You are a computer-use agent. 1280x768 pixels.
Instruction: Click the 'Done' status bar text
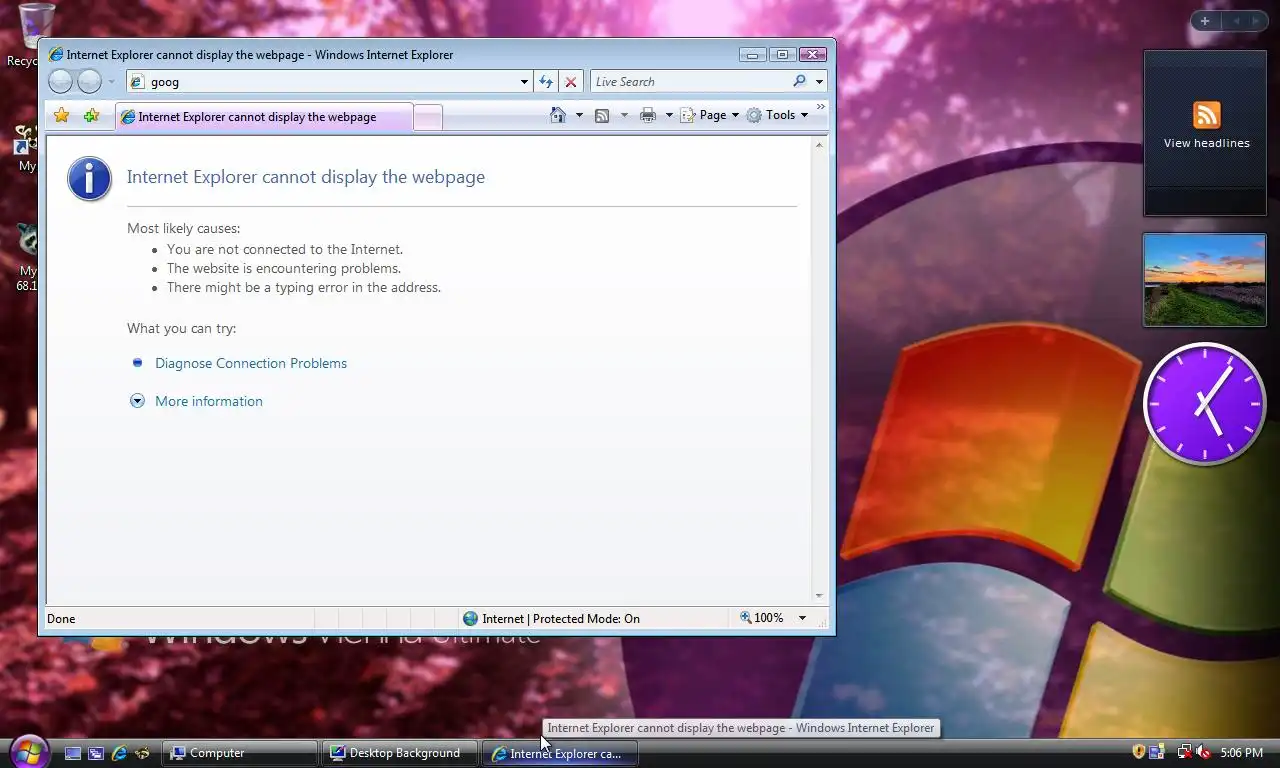(61, 618)
